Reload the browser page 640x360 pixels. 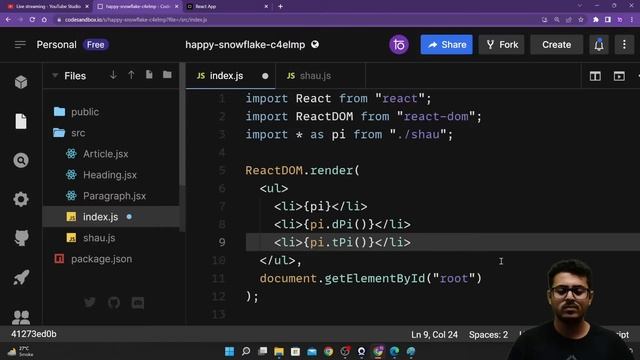(32, 20)
